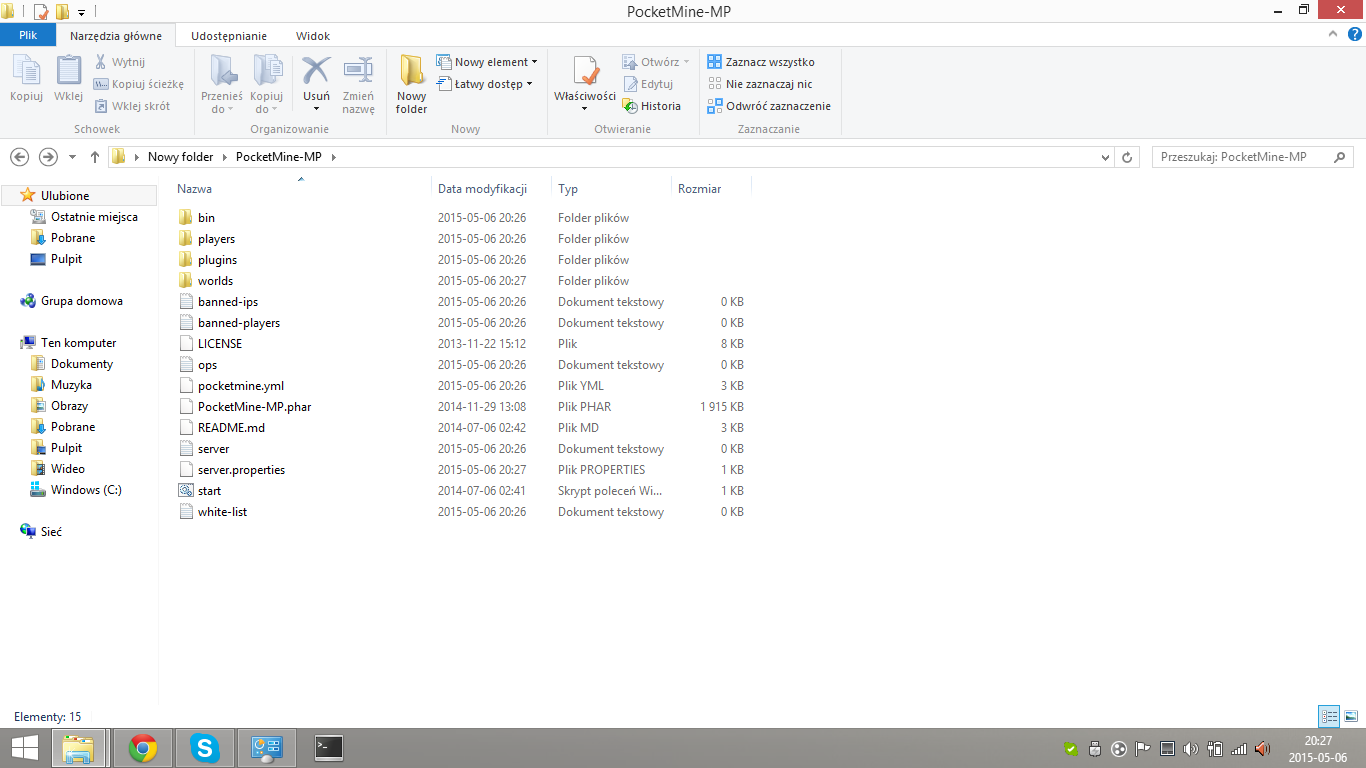Screen dimensions: 1366x768
Task: Collapse the ribbon with the chevron
Action: (1334, 34)
